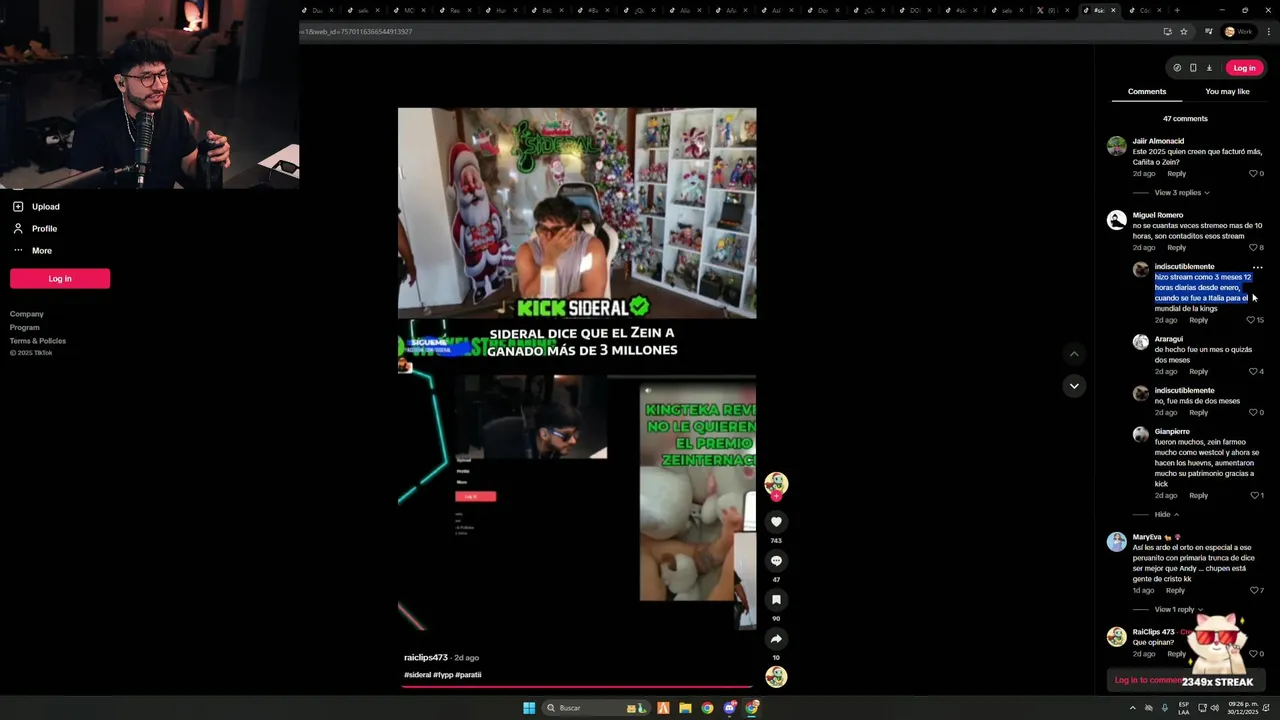1280x720 pixels.
Task: Like RaiClips 473's 'Que opinan?' comment
Action: [1253, 654]
